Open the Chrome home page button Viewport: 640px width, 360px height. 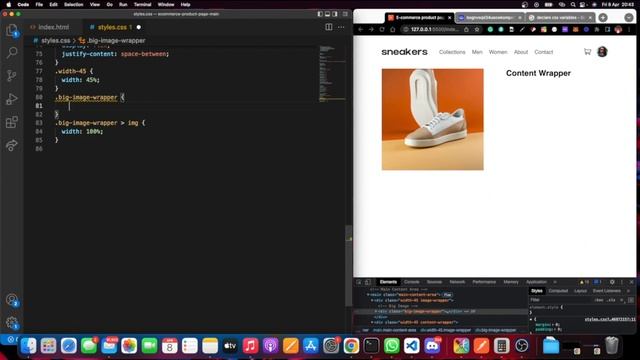coord(393,29)
